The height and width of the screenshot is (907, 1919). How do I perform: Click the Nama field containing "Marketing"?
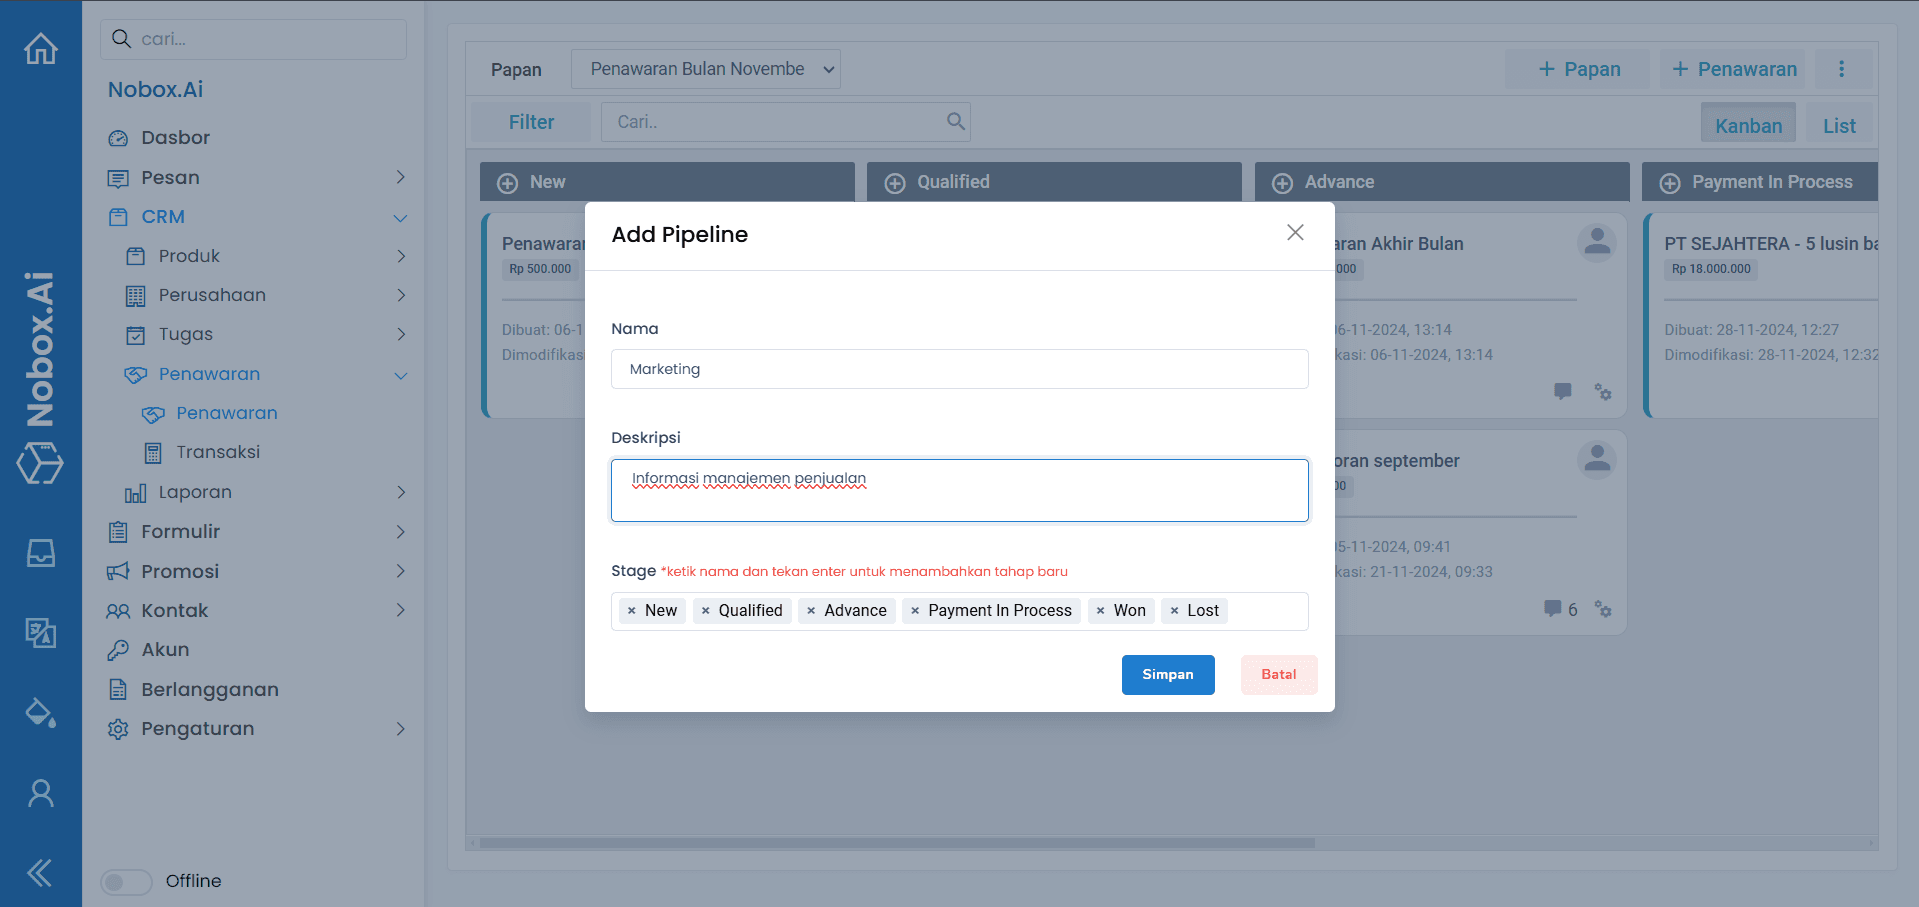point(959,368)
